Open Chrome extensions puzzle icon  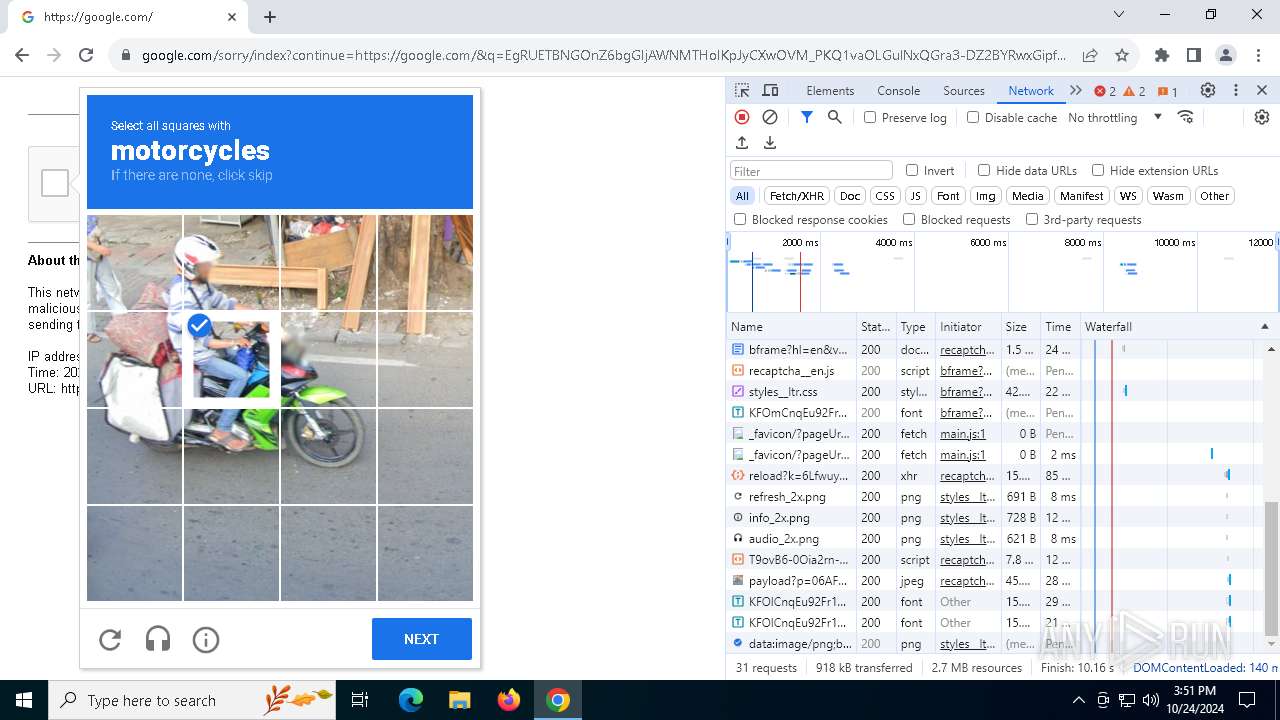click(1162, 56)
